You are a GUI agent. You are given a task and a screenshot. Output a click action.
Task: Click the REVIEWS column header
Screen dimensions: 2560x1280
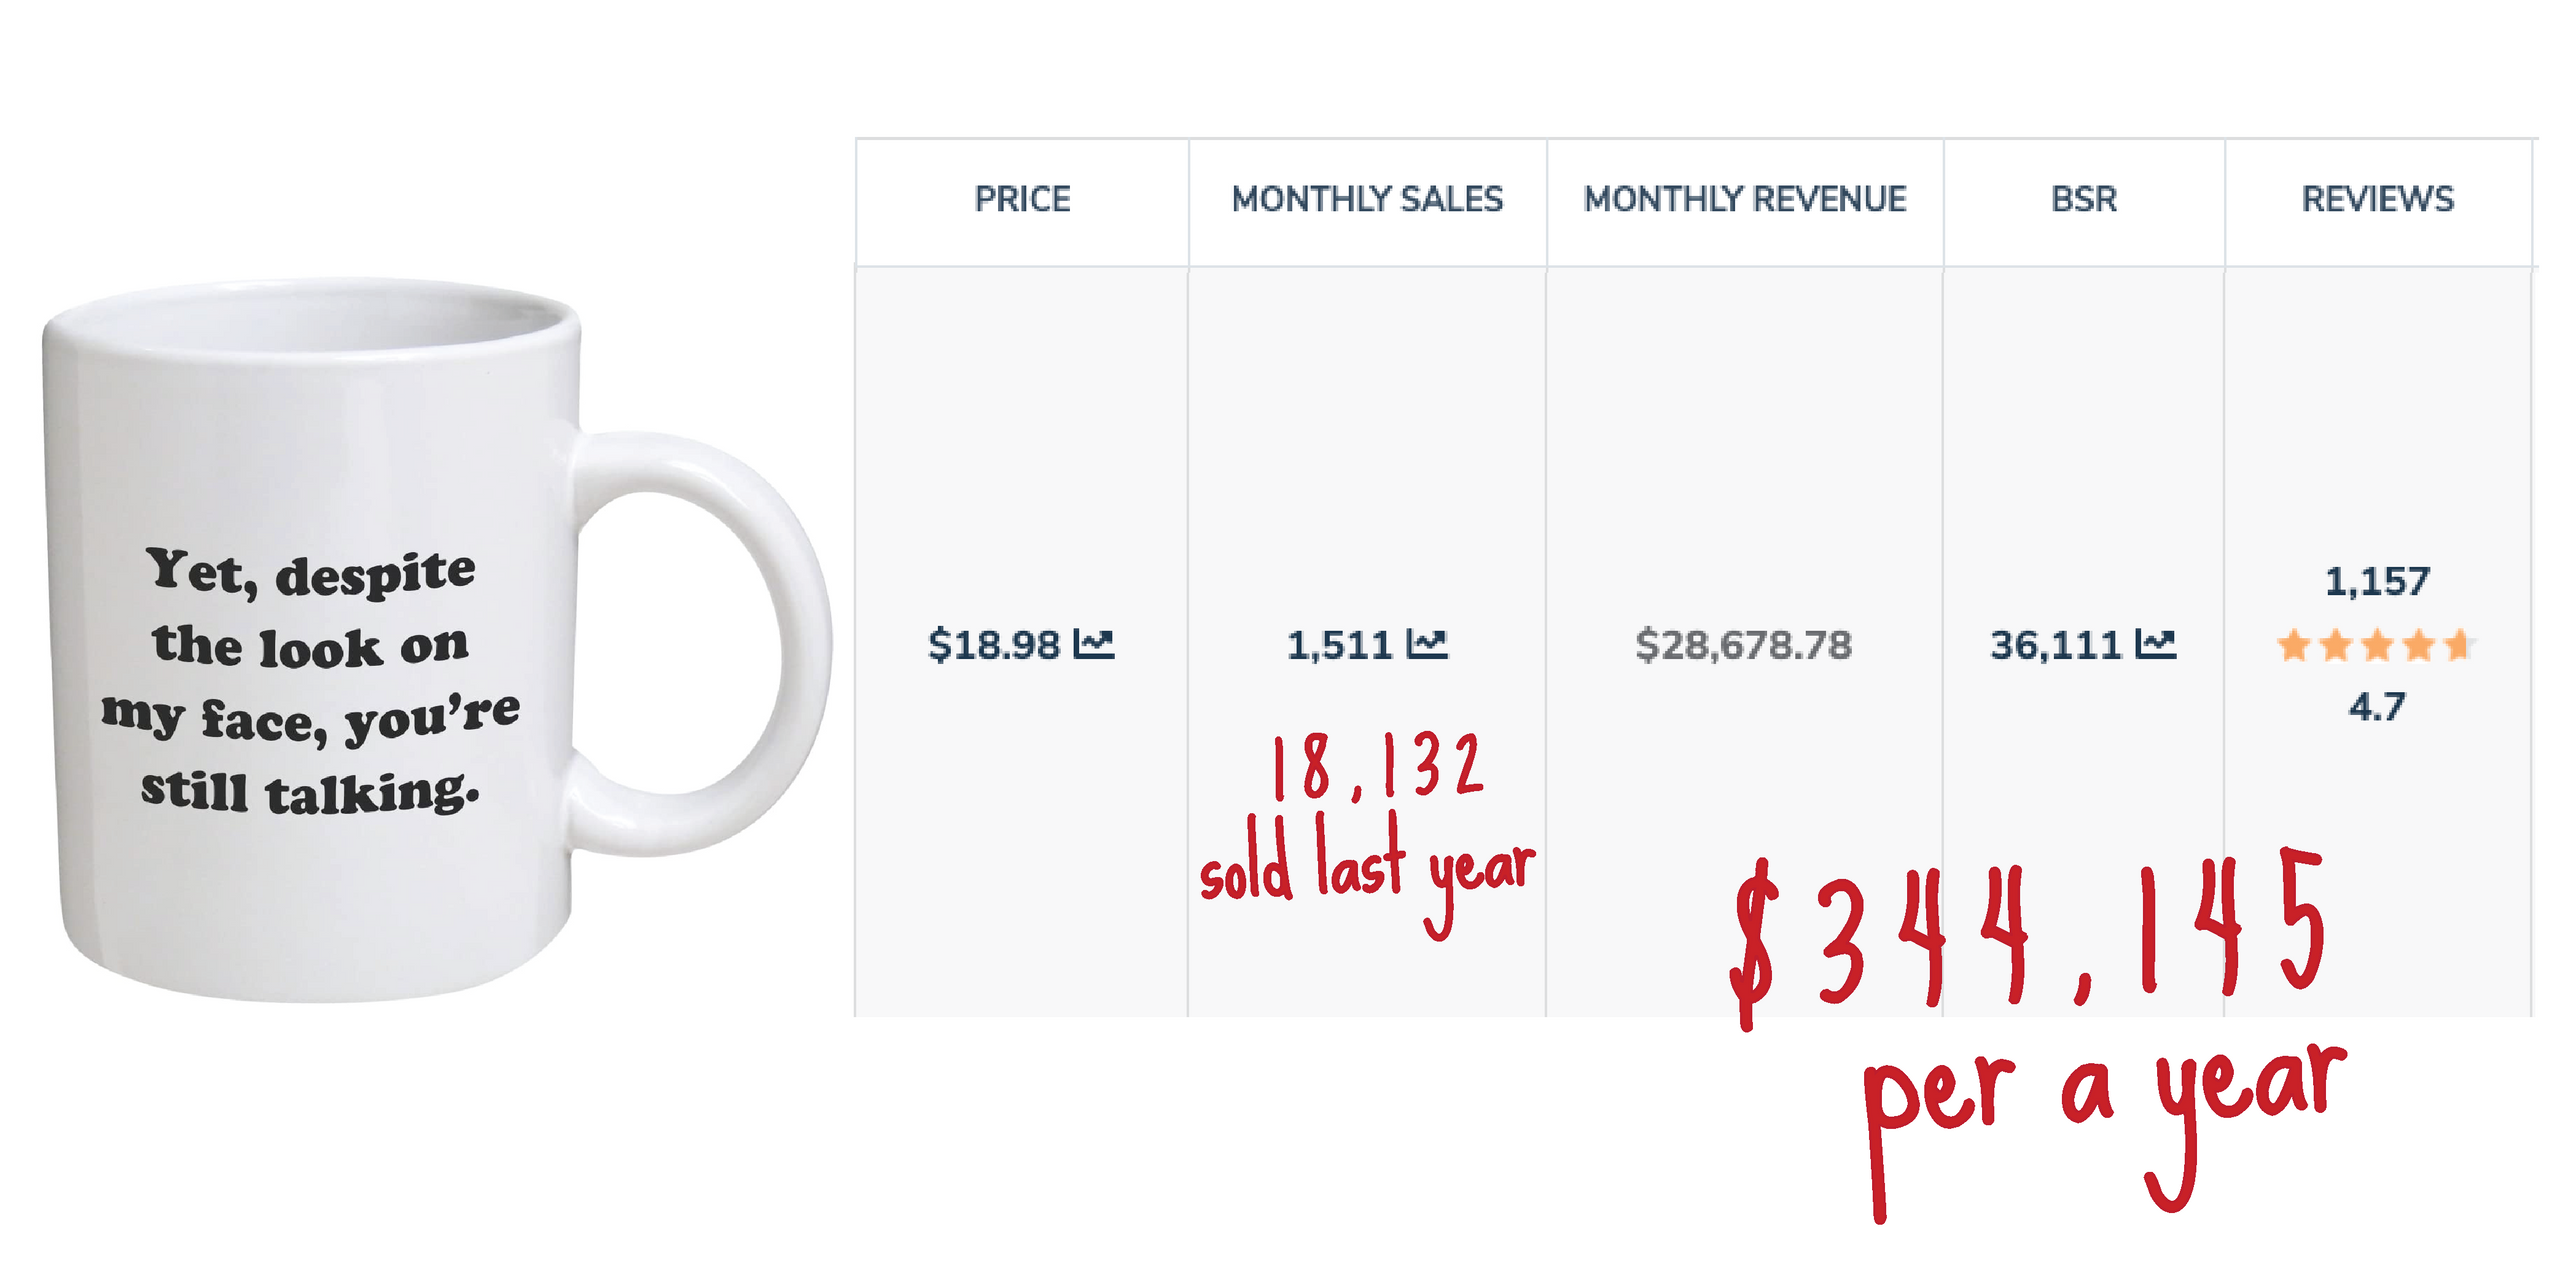(x=2378, y=199)
